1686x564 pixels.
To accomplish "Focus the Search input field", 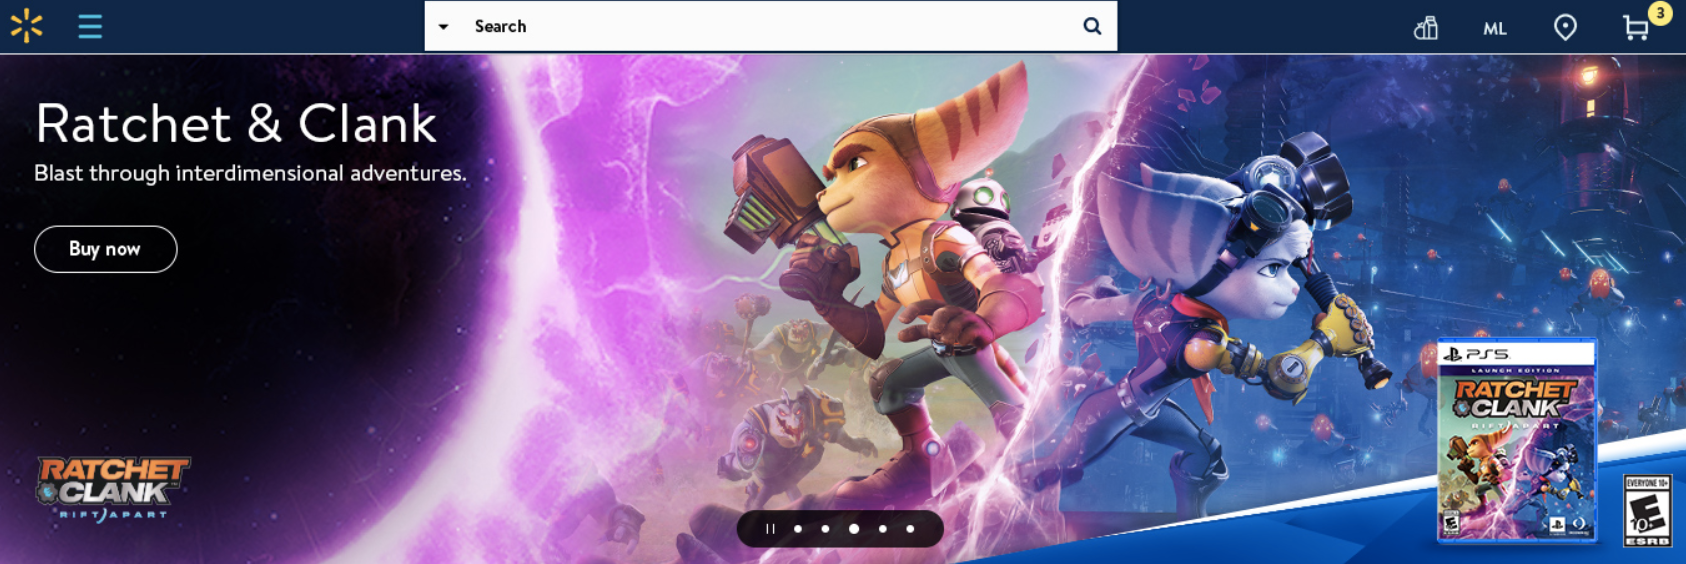I will click(770, 26).
